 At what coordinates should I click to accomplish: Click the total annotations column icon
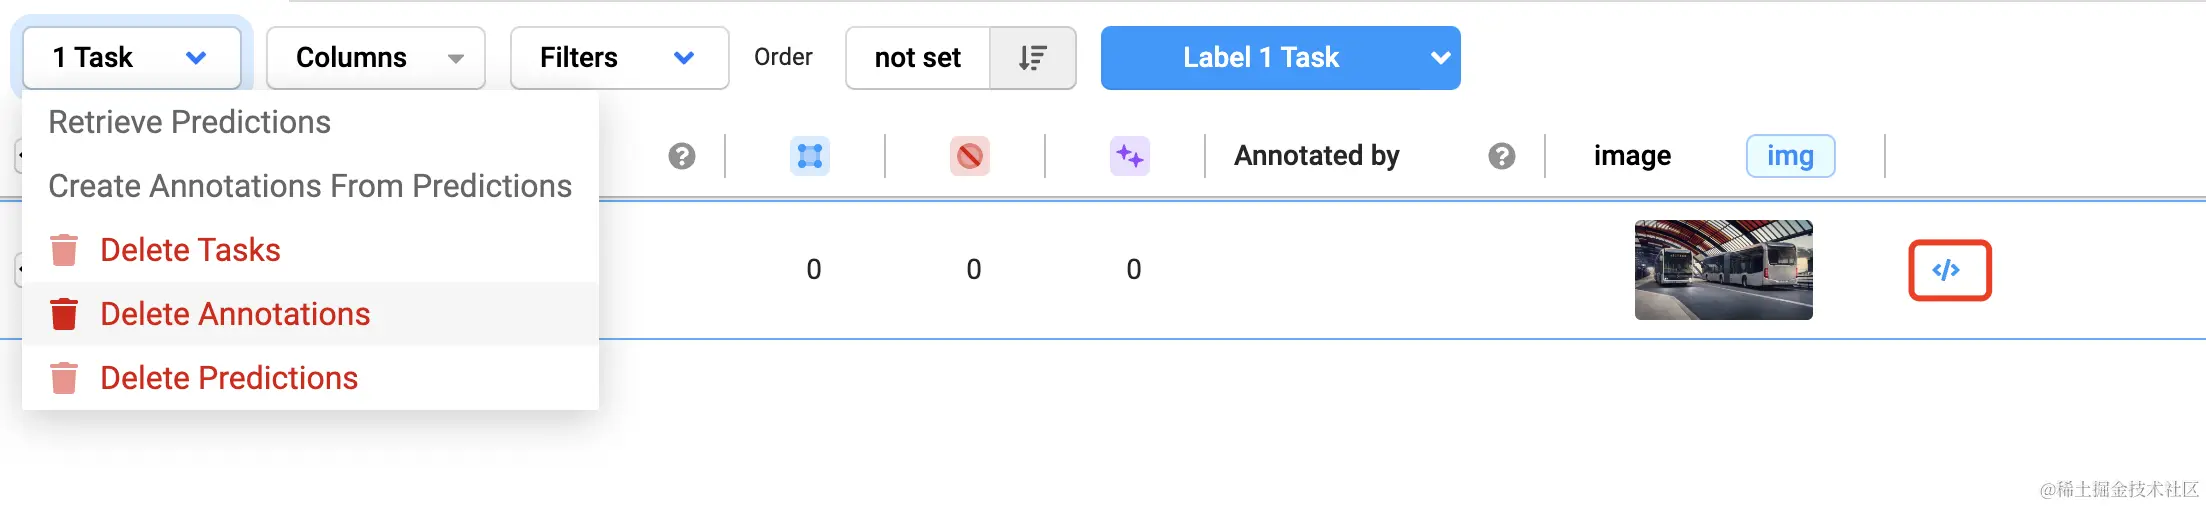[x=810, y=156]
